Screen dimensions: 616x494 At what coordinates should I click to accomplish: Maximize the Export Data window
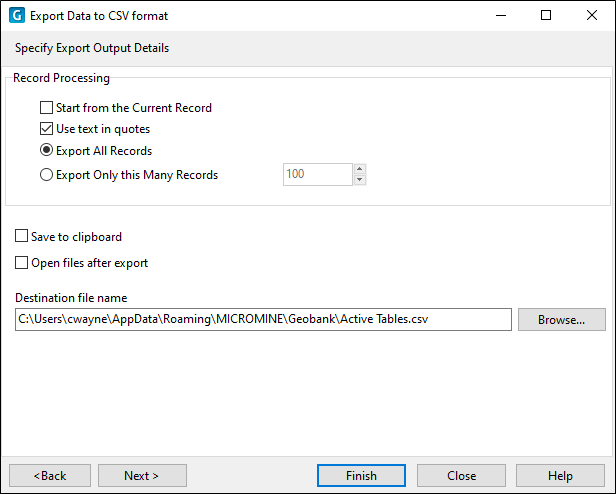tap(546, 16)
